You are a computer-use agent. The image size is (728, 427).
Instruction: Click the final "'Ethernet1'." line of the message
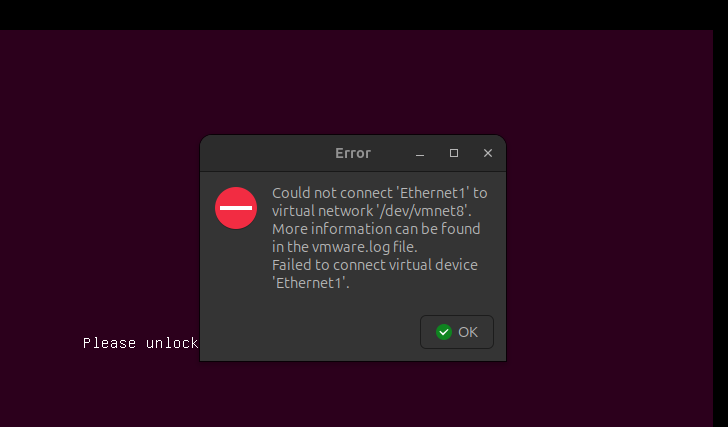tap(311, 283)
